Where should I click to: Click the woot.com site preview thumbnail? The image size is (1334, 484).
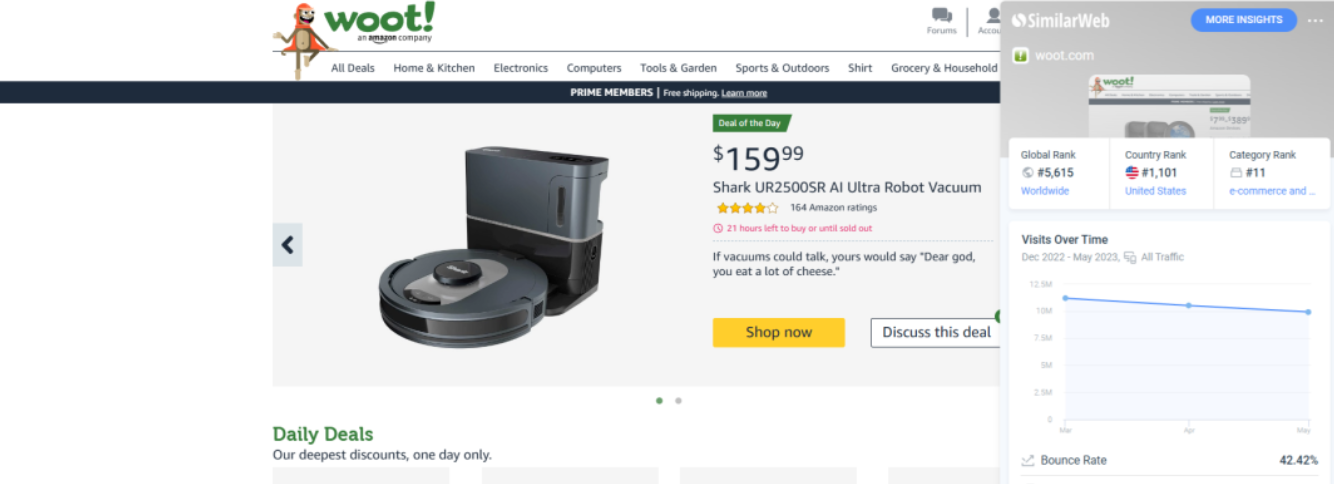coord(1168,106)
